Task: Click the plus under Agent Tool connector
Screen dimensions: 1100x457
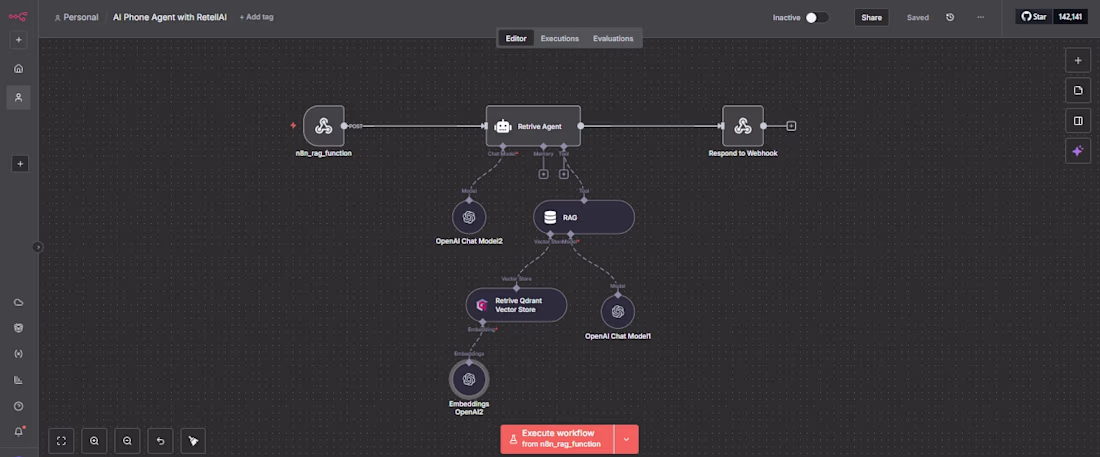Action: point(563,174)
